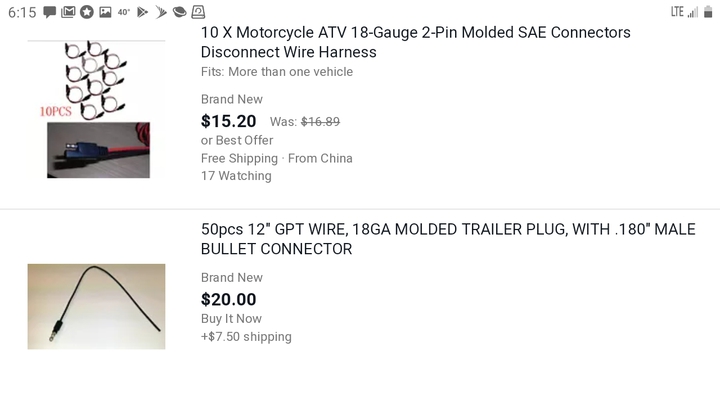Tap the 40° weather temperature indicator
The width and height of the screenshot is (720, 405).
[x=124, y=12]
